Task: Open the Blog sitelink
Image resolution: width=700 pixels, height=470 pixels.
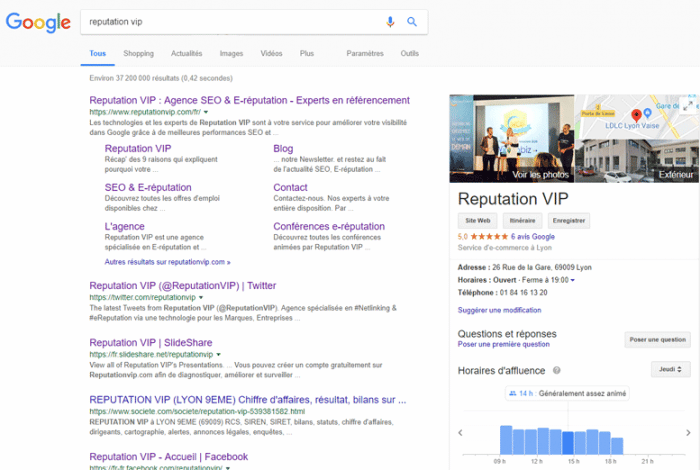Action: [283, 149]
